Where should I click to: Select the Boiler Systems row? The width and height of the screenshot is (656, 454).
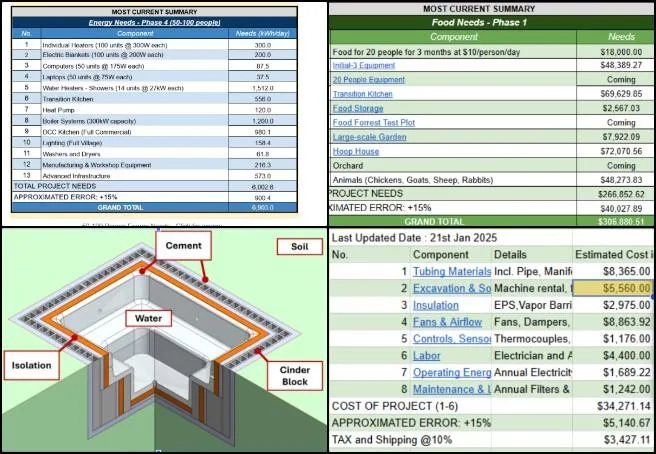tap(155, 121)
